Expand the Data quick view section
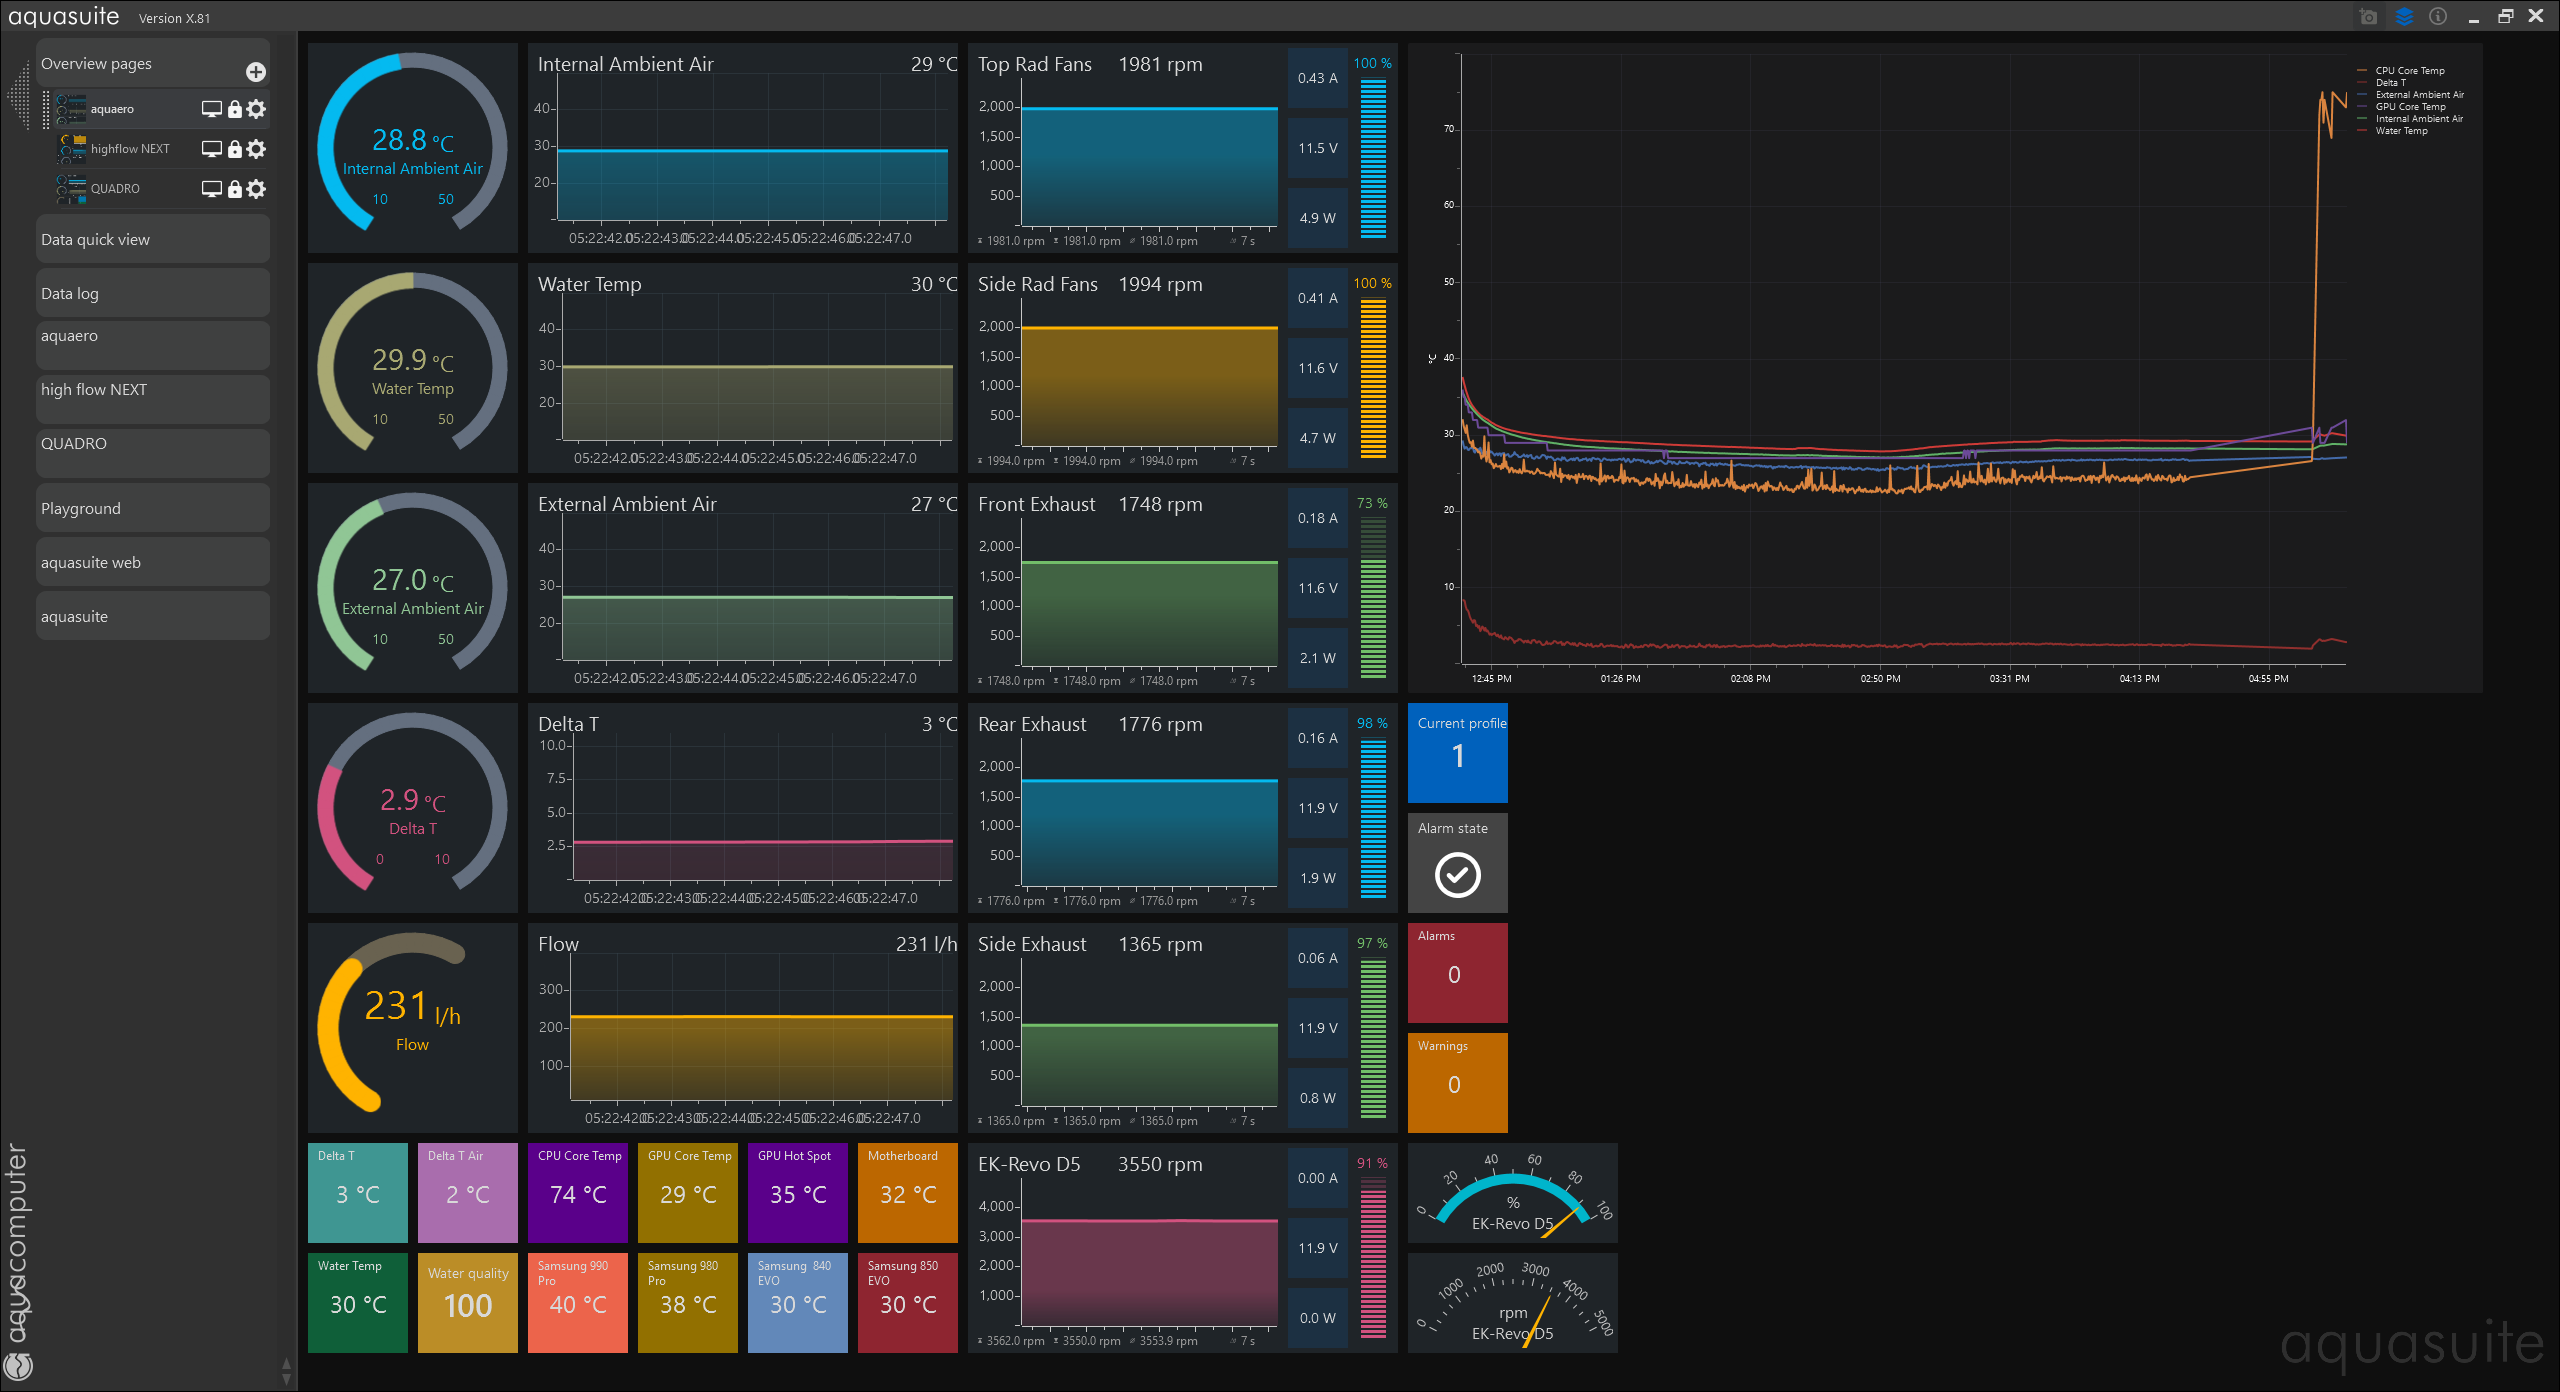The image size is (2560, 1392). (152, 240)
